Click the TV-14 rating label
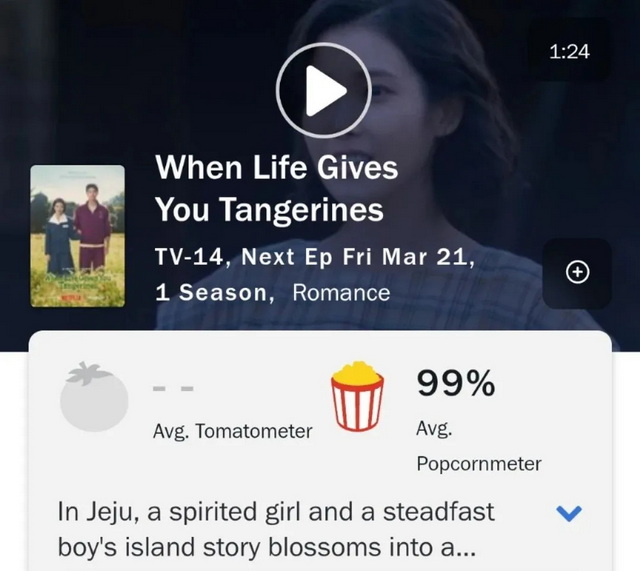The image size is (640, 571). click(x=189, y=257)
